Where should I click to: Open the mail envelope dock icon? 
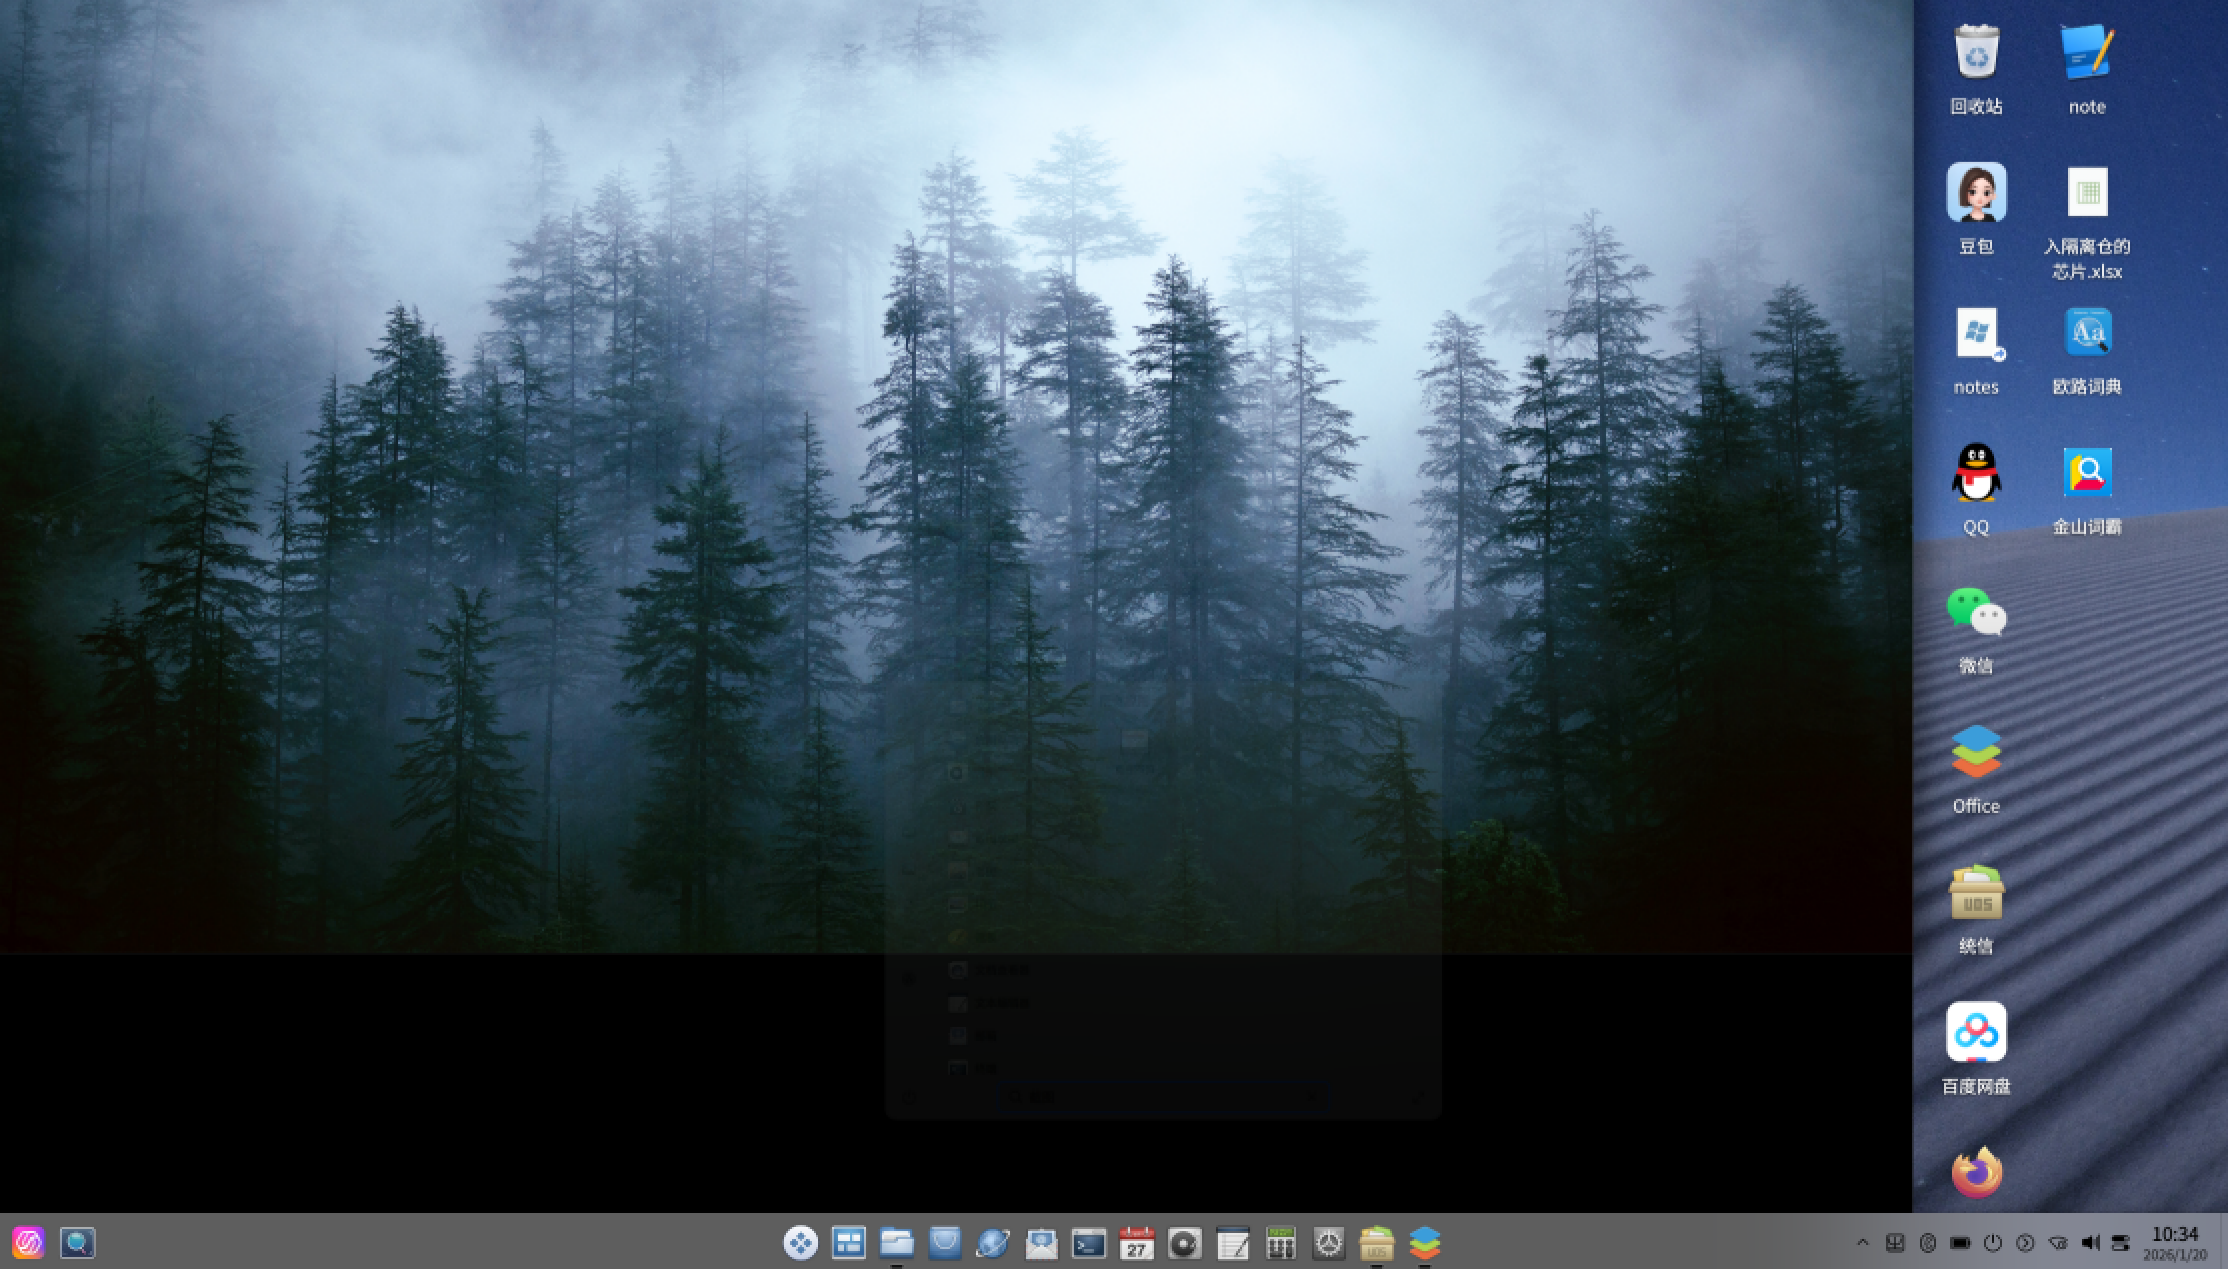pos(1041,1243)
